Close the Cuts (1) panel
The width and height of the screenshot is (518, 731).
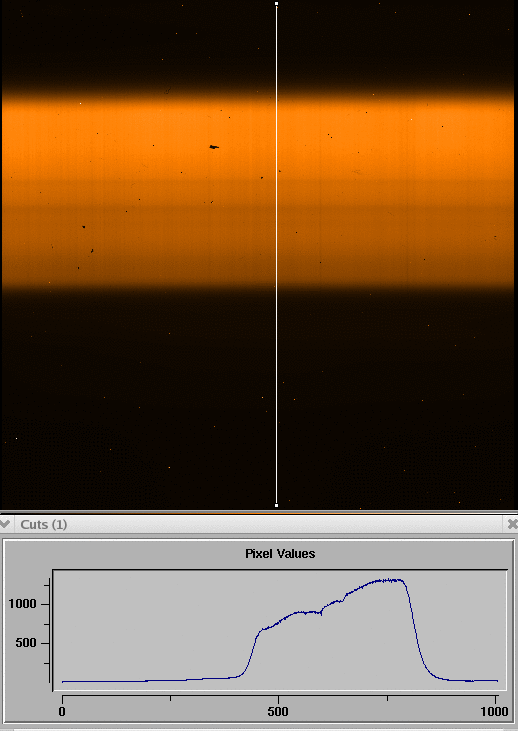(512, 524)
